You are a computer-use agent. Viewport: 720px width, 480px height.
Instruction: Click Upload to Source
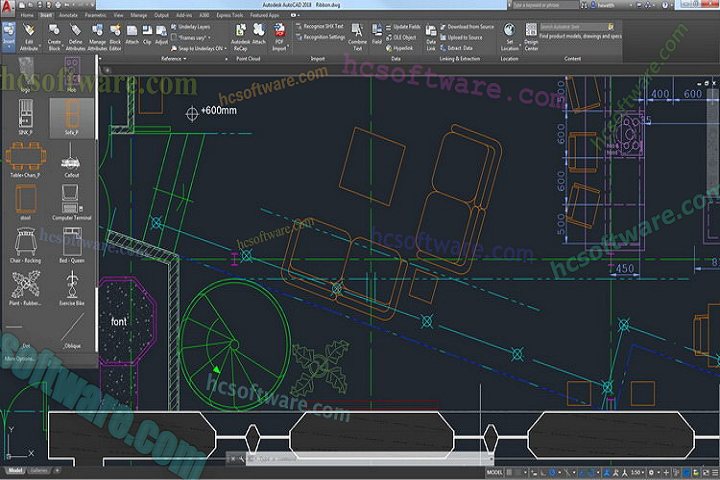pos(461,37)
